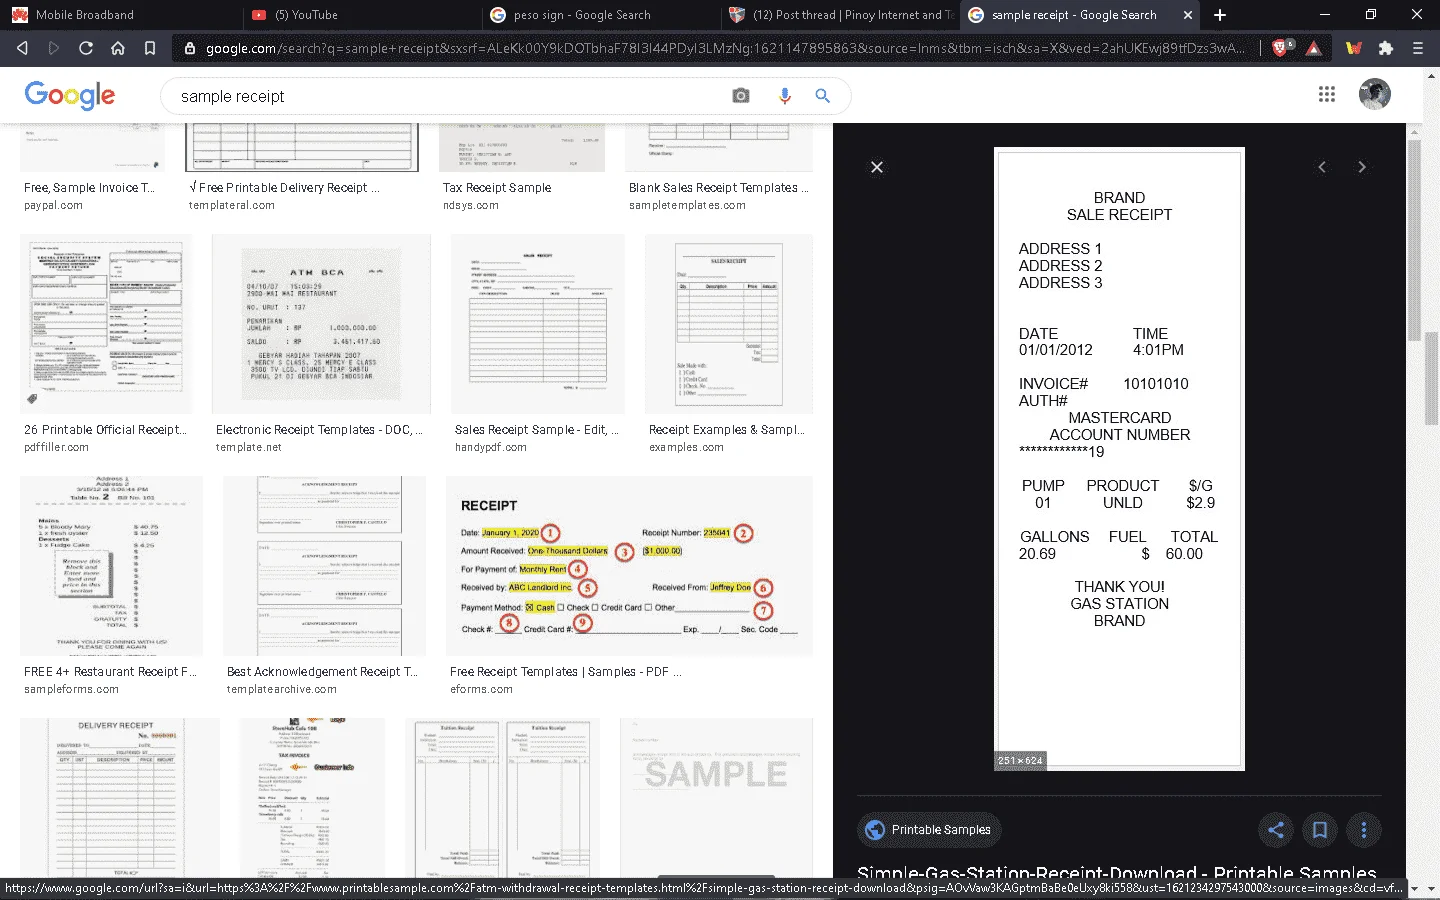Open the extensions puzzle icon
1440x900 pixels.
(1386, 48)
